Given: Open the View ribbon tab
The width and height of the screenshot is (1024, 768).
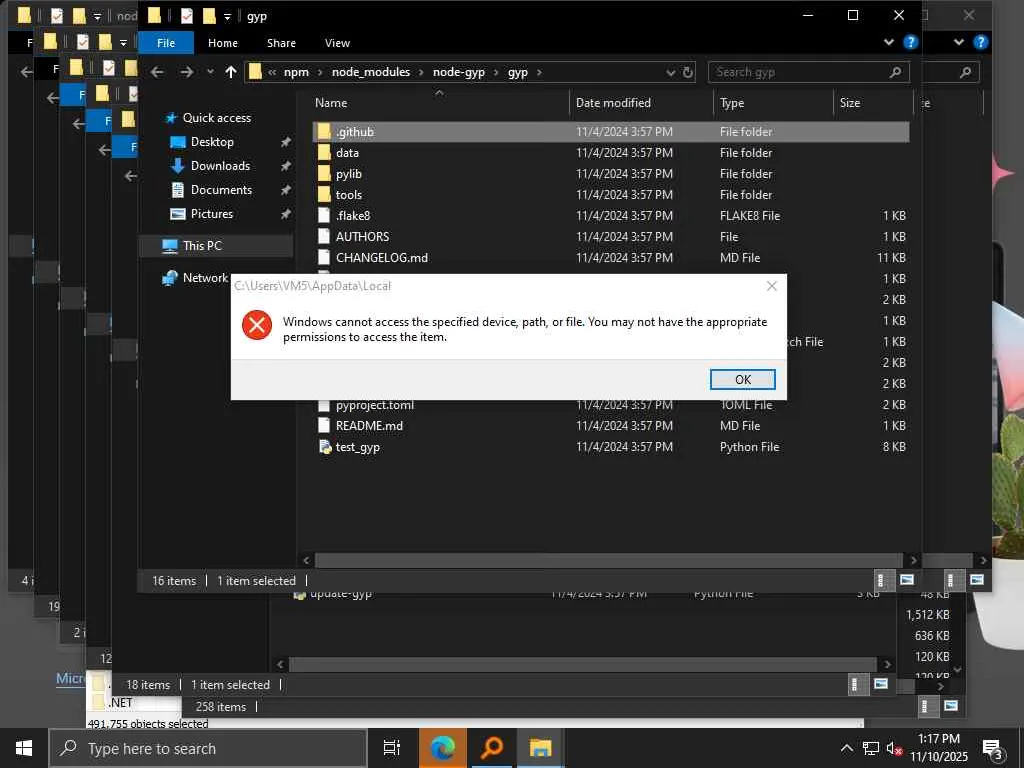Looking at the screenshot, I should 337,43.
